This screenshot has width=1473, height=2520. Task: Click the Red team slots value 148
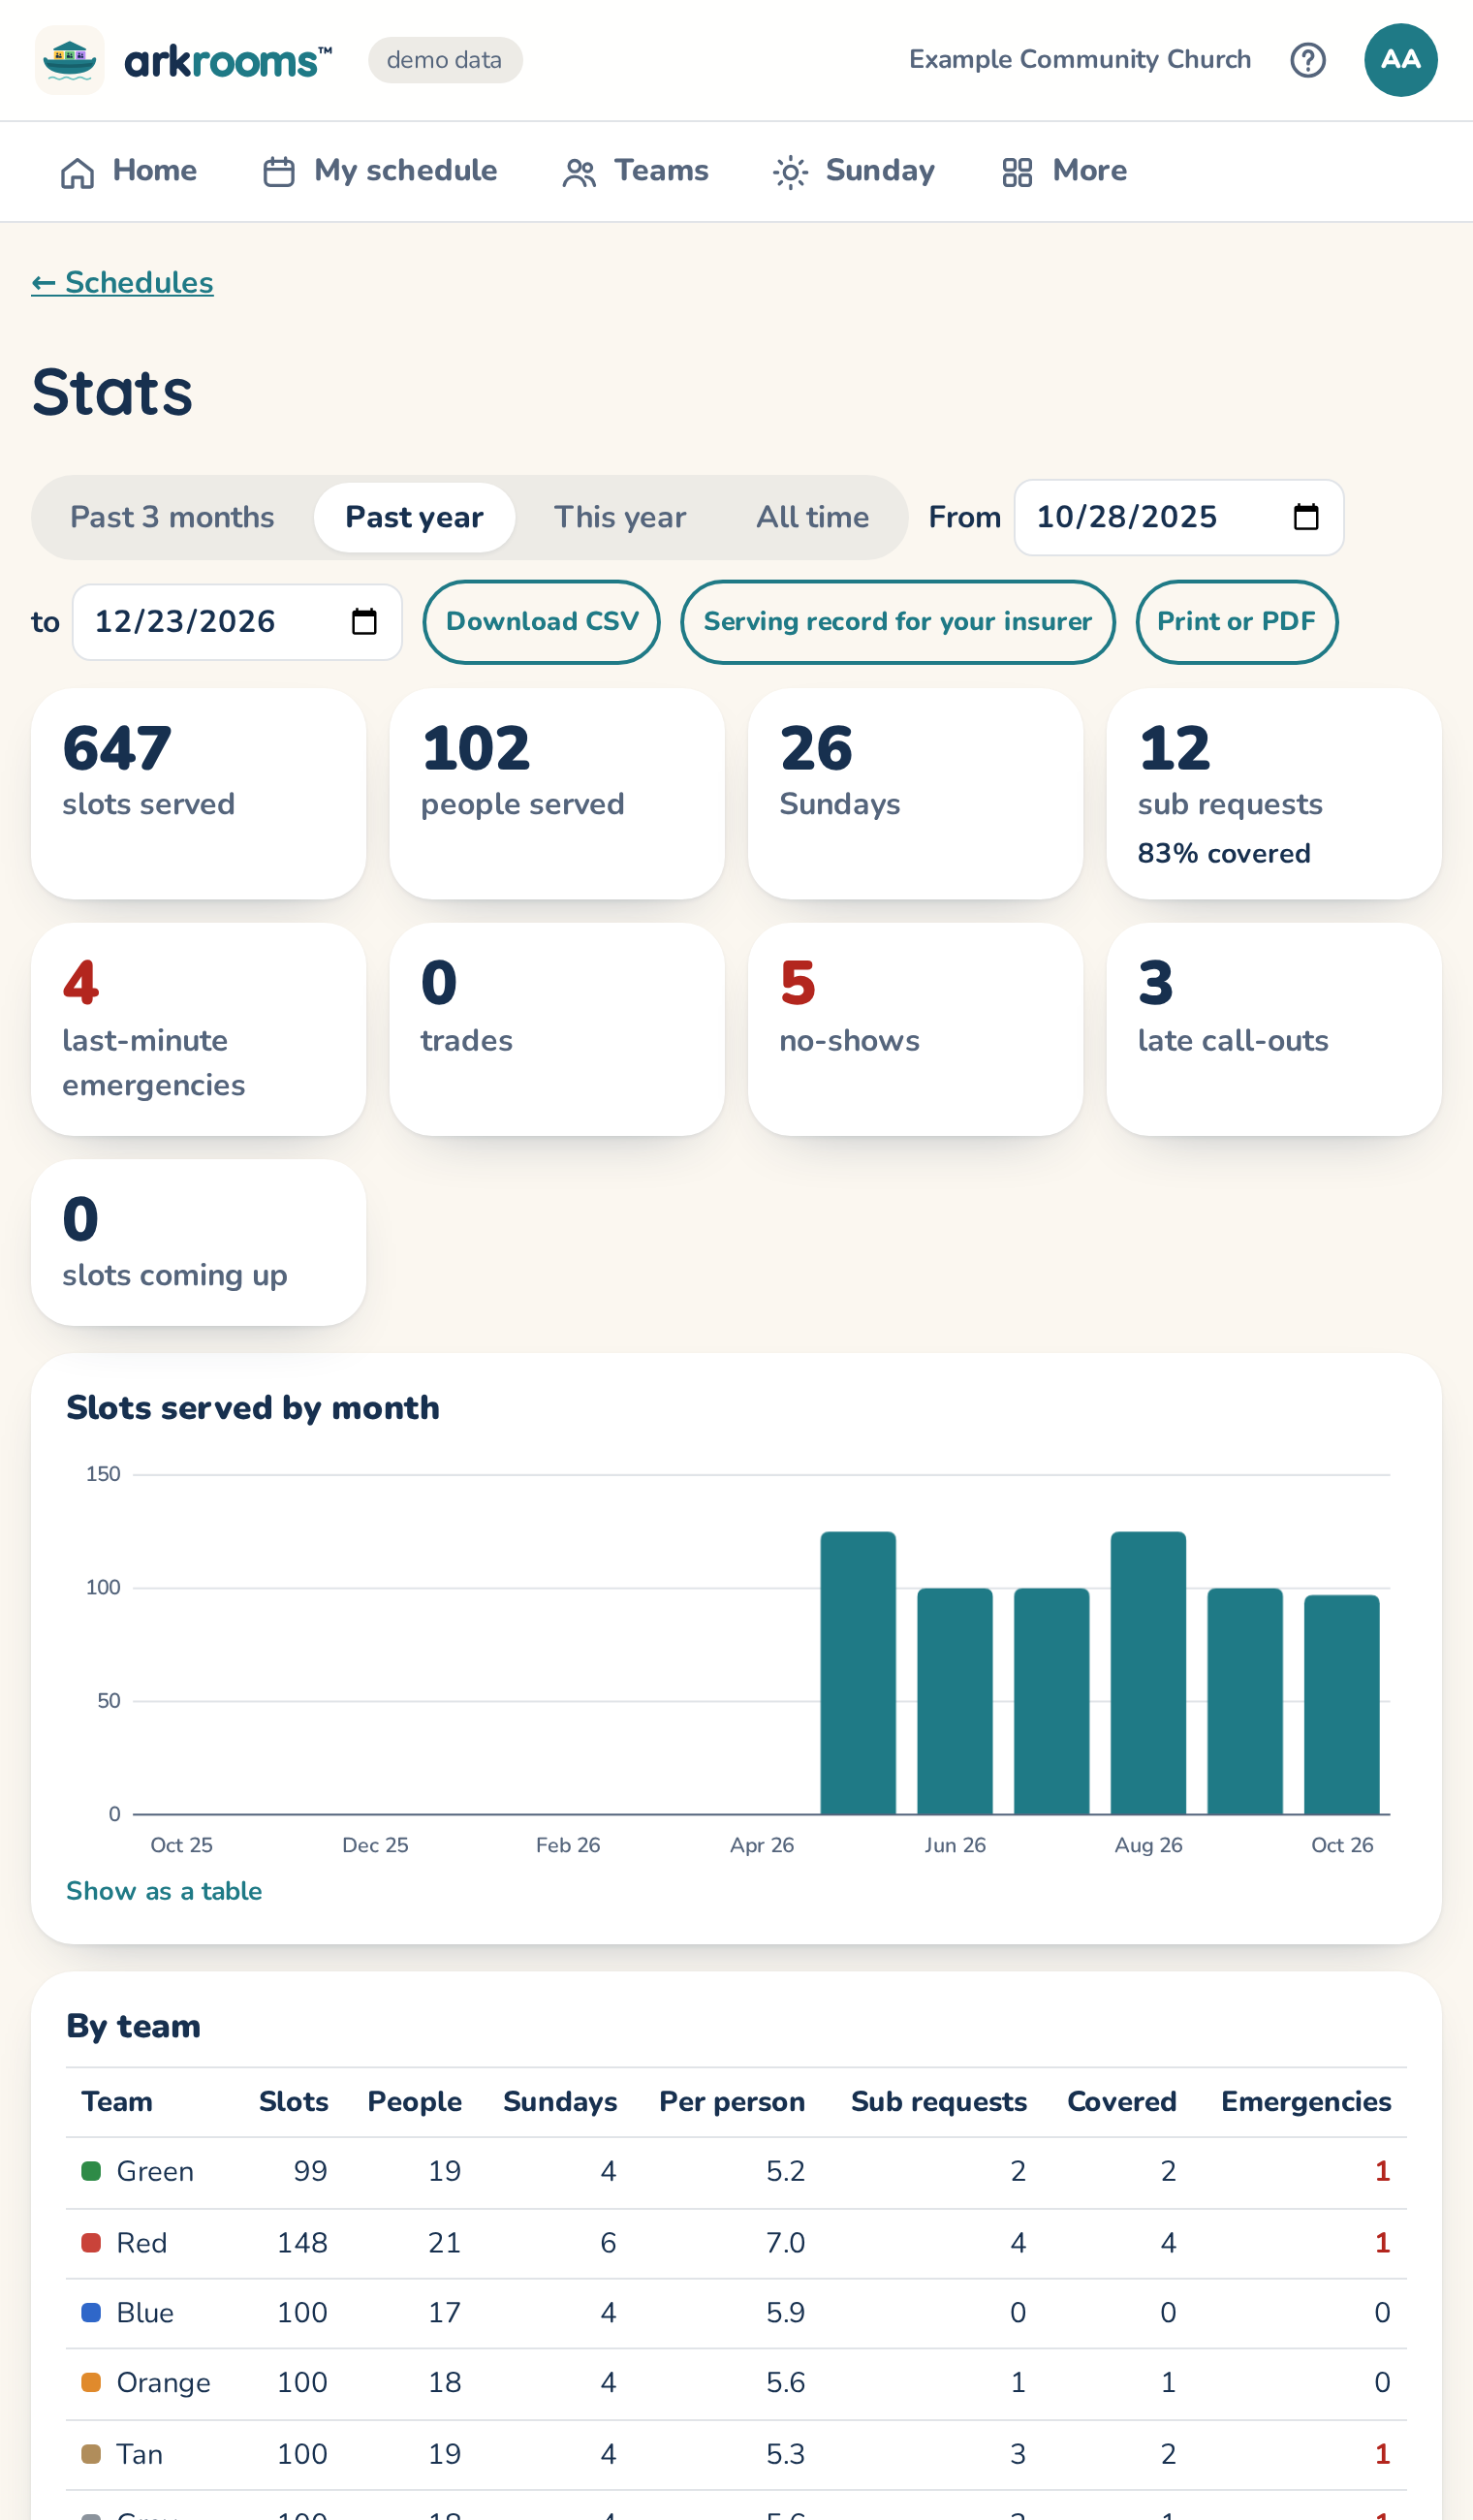[302, 2243]
